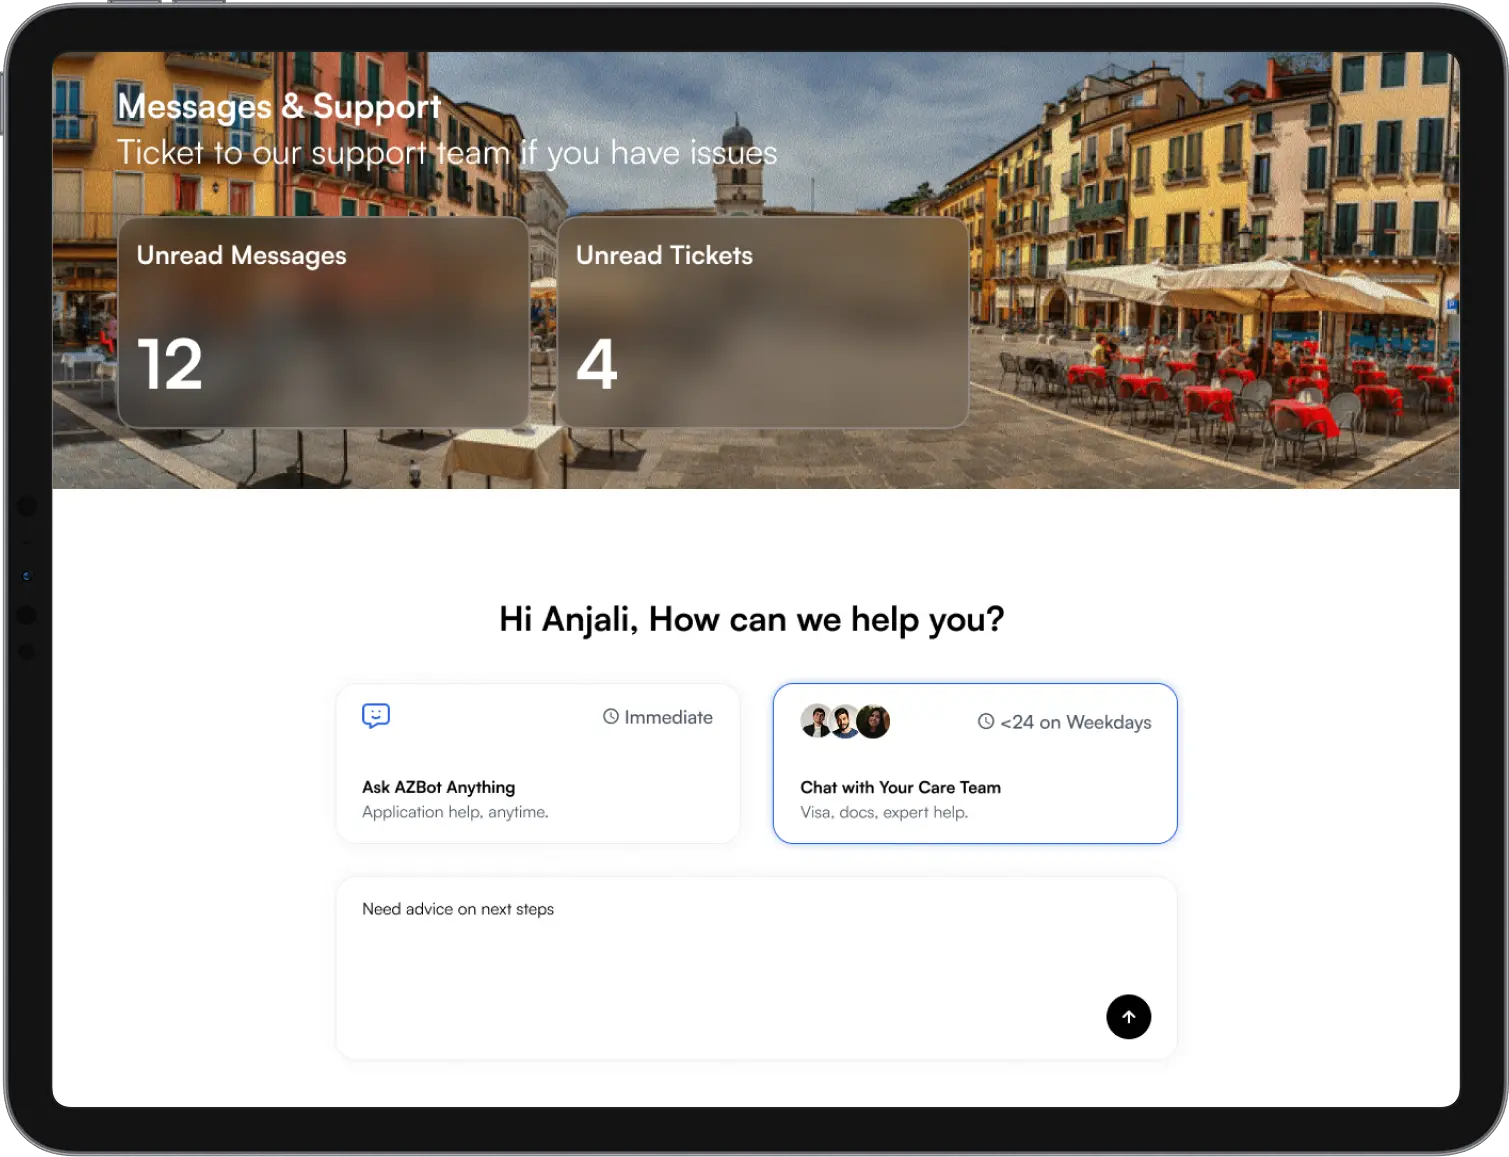Click the 'Ticket to our support team' subtitle

(447, 153)
